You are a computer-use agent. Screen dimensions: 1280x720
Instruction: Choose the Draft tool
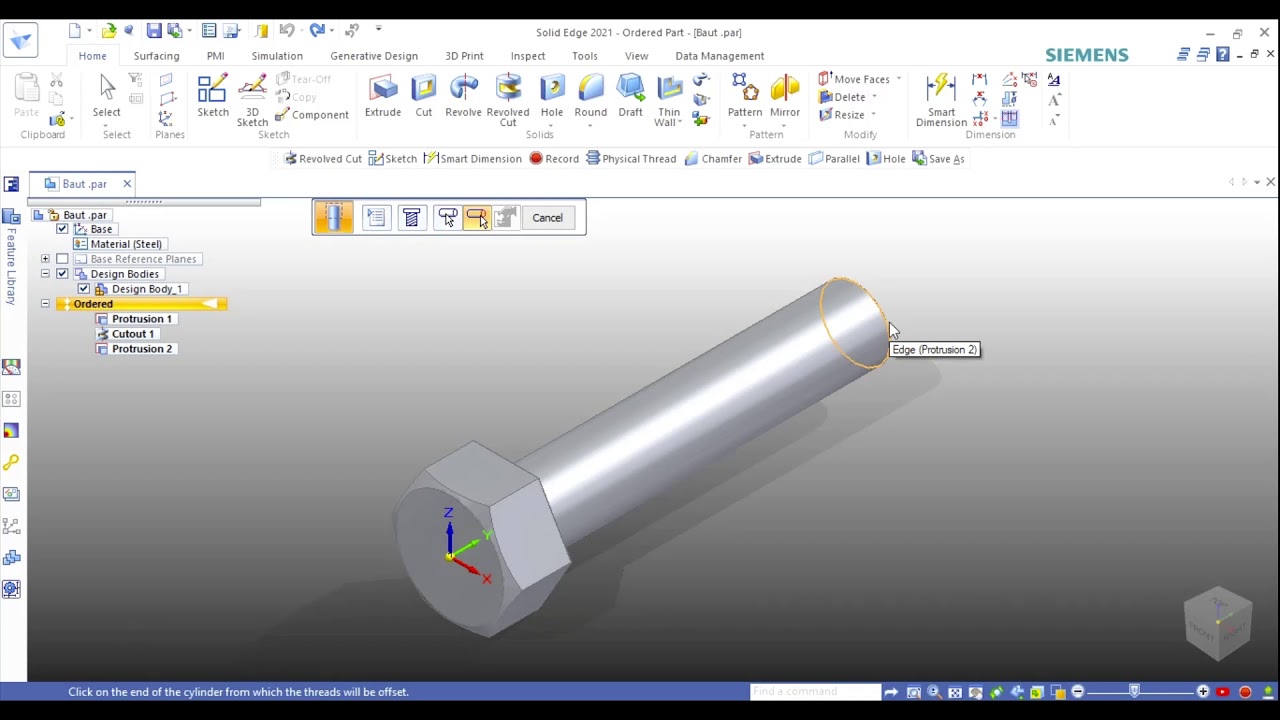click(x=630, y=96)
